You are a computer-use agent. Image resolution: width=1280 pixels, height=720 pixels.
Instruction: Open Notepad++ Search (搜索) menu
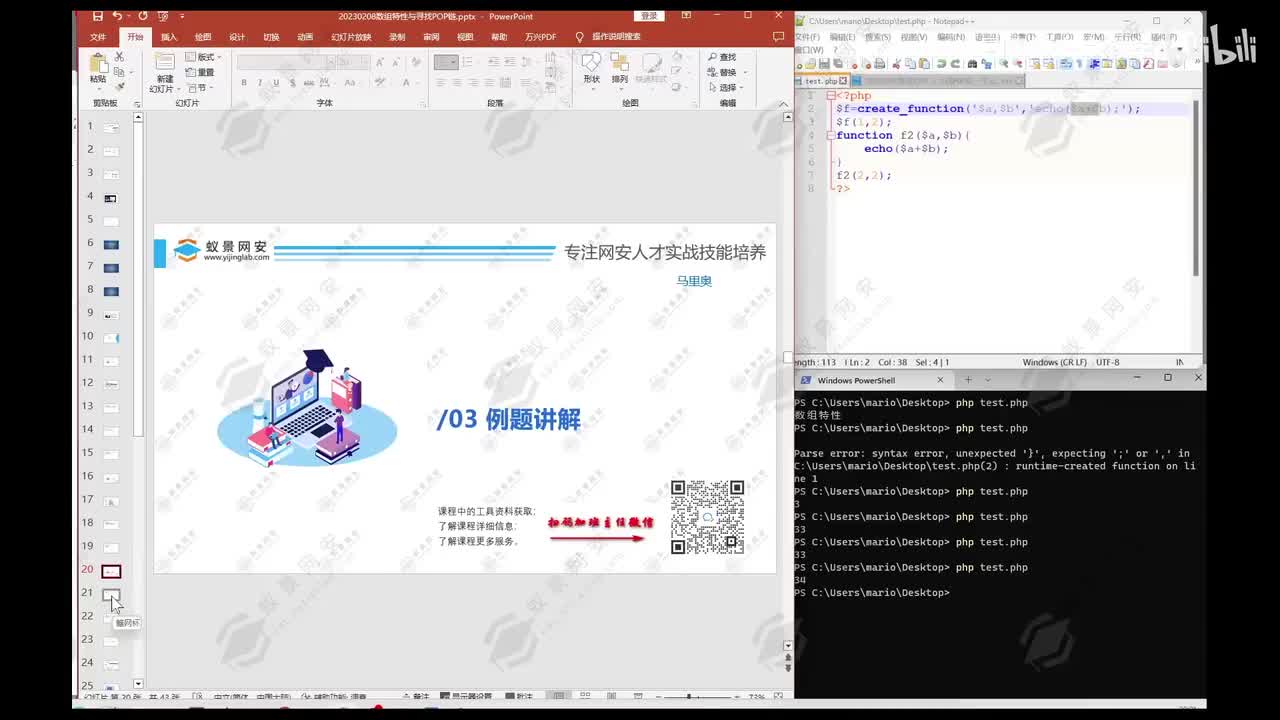click(x=878, y=37)
